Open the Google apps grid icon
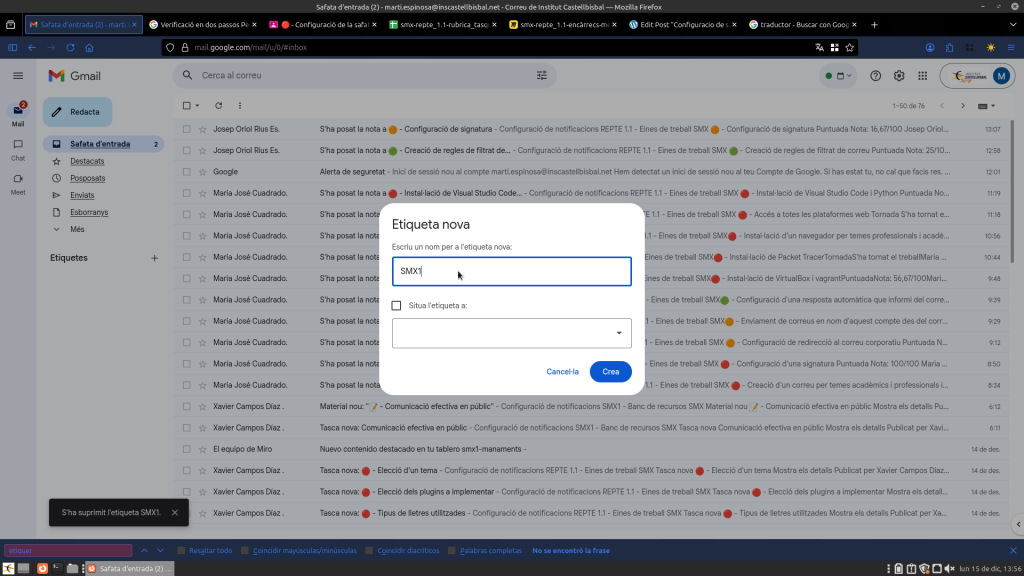 coord(922,76)
